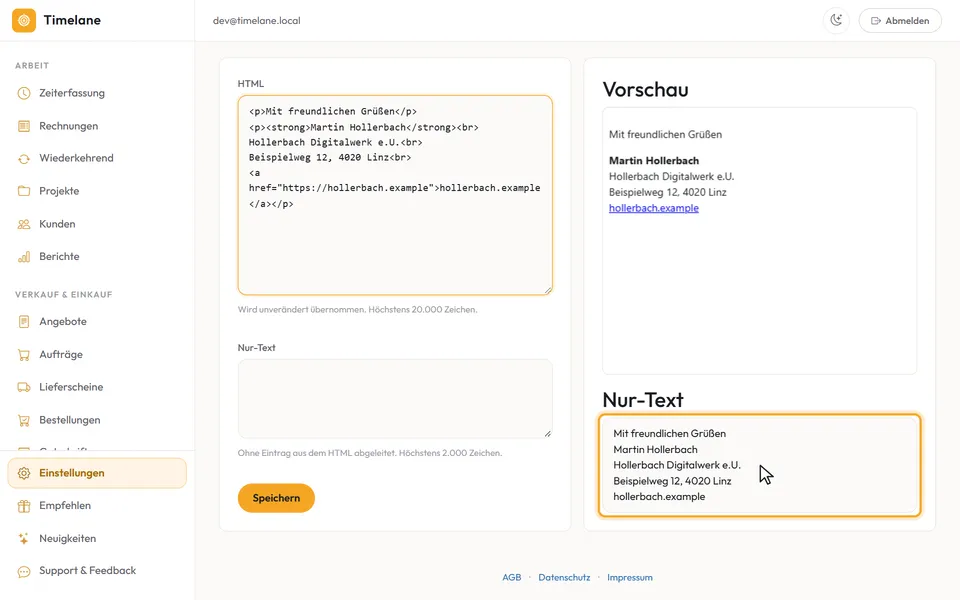Click "Martin Hollerbach" bold text in preview
The height and width of the screenshot is (600, 960).
tap(654, 160)
